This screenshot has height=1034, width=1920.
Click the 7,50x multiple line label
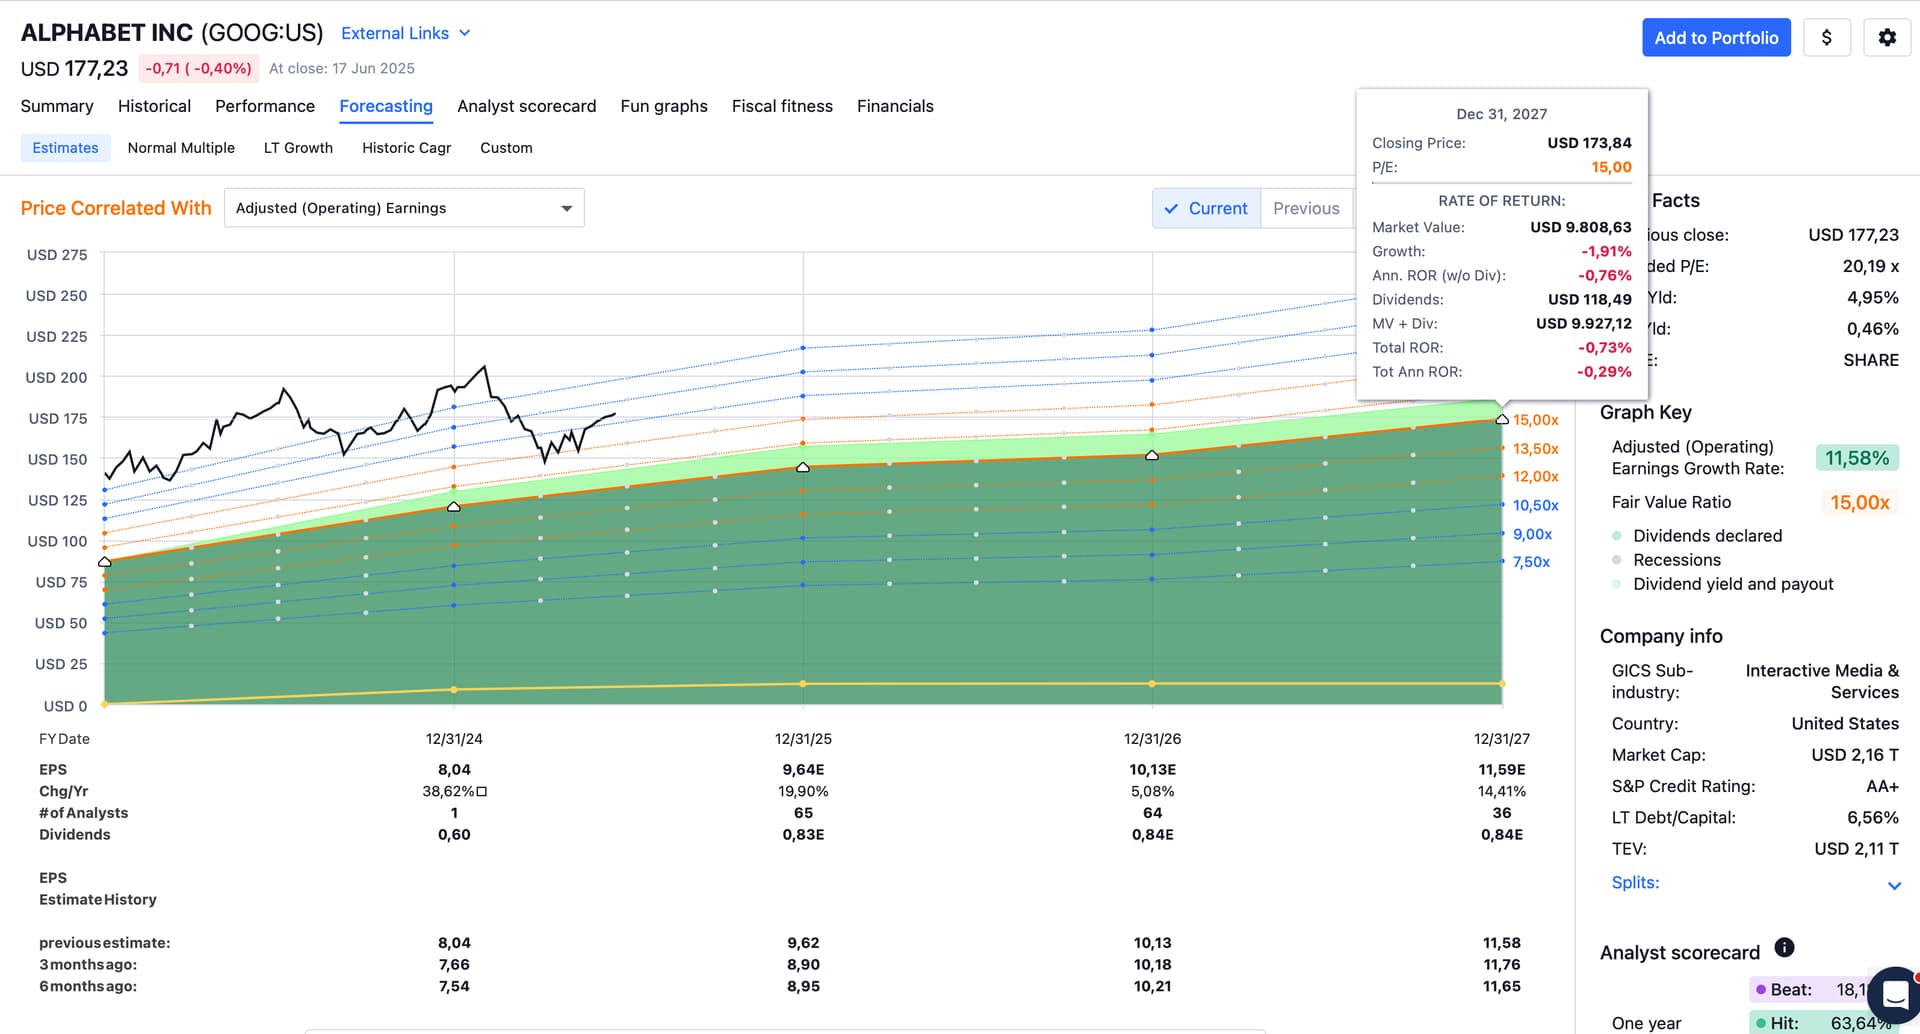(1531, 562)
